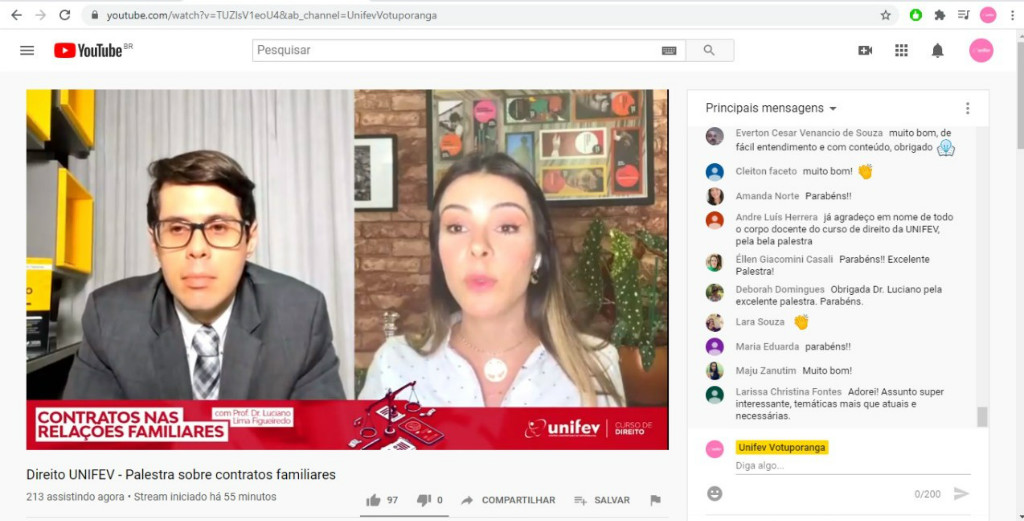
Task: Click the 213 assistindo agora text
Action: 75,497
